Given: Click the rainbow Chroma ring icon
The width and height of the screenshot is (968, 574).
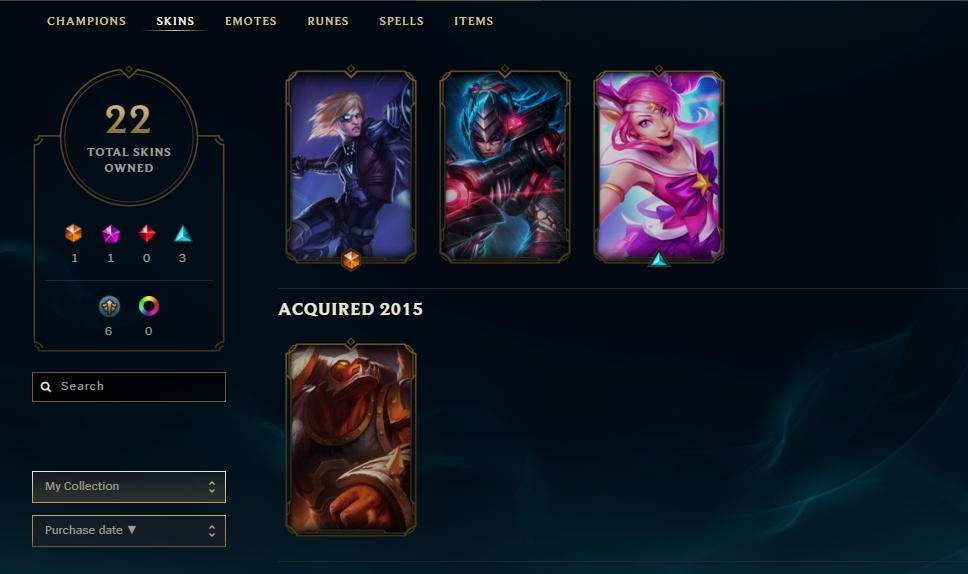Looking at the screenshot, I should point(149,306).
